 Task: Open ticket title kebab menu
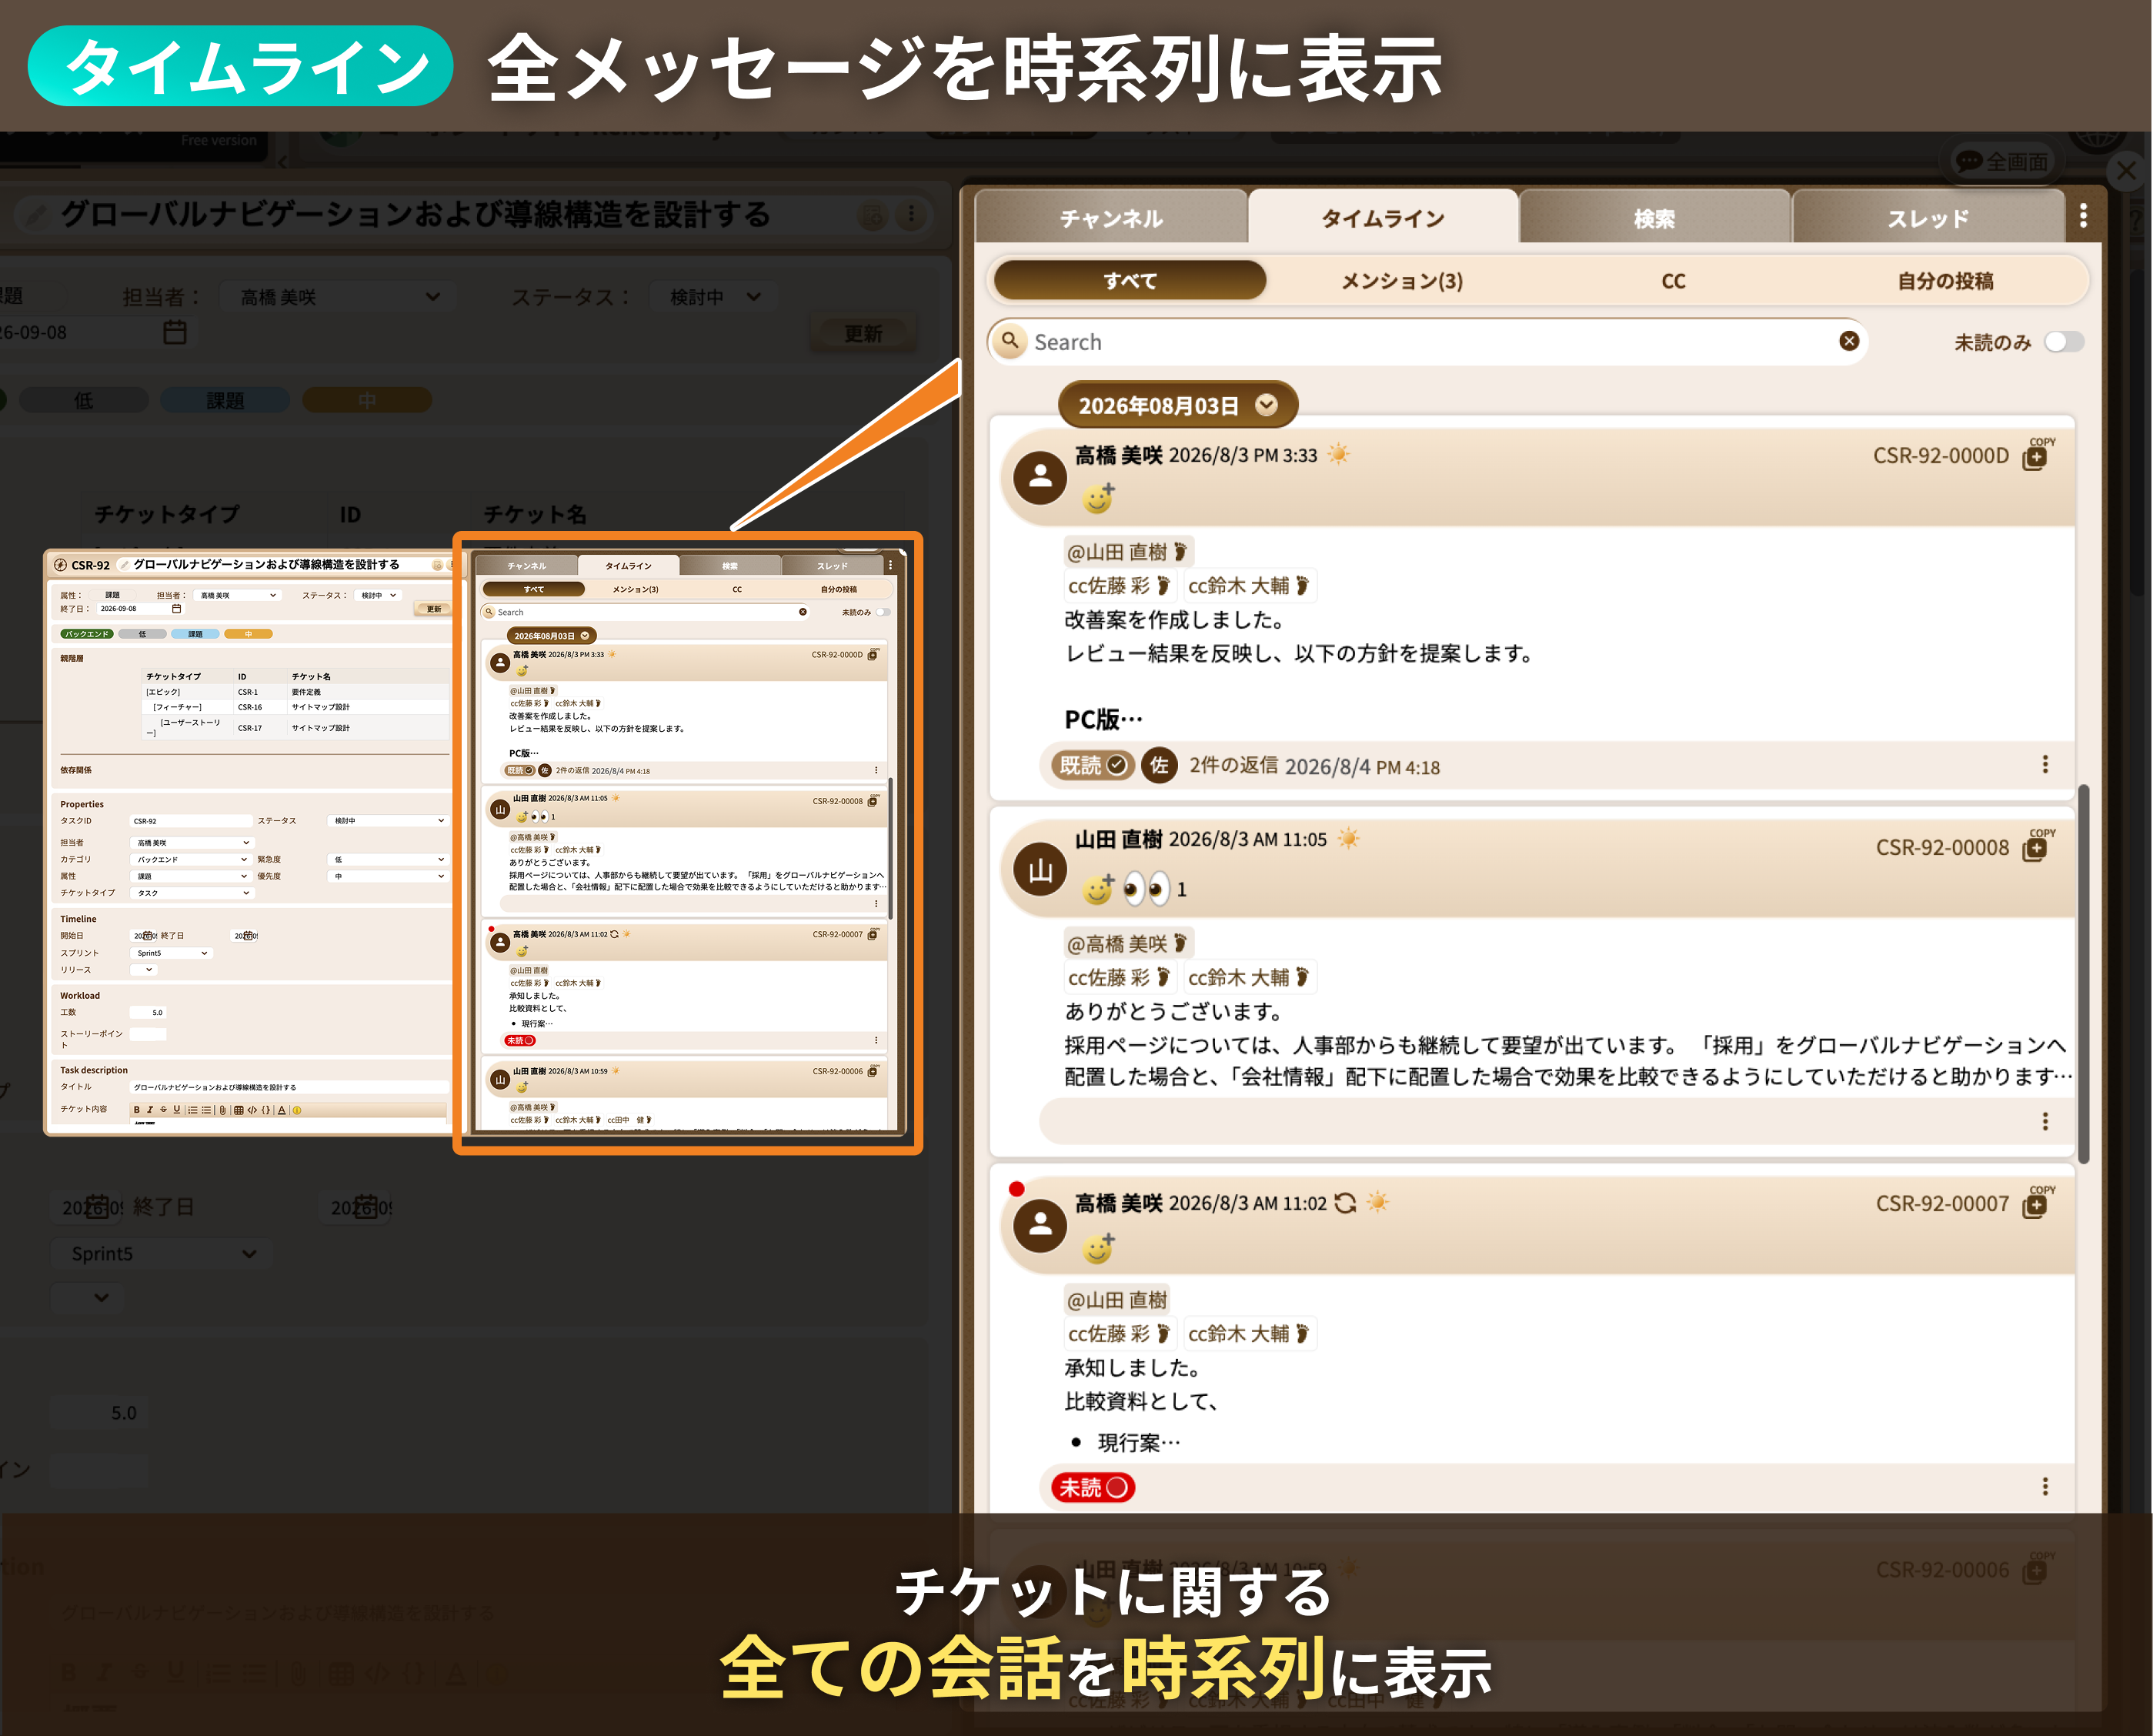click(910, 214)
